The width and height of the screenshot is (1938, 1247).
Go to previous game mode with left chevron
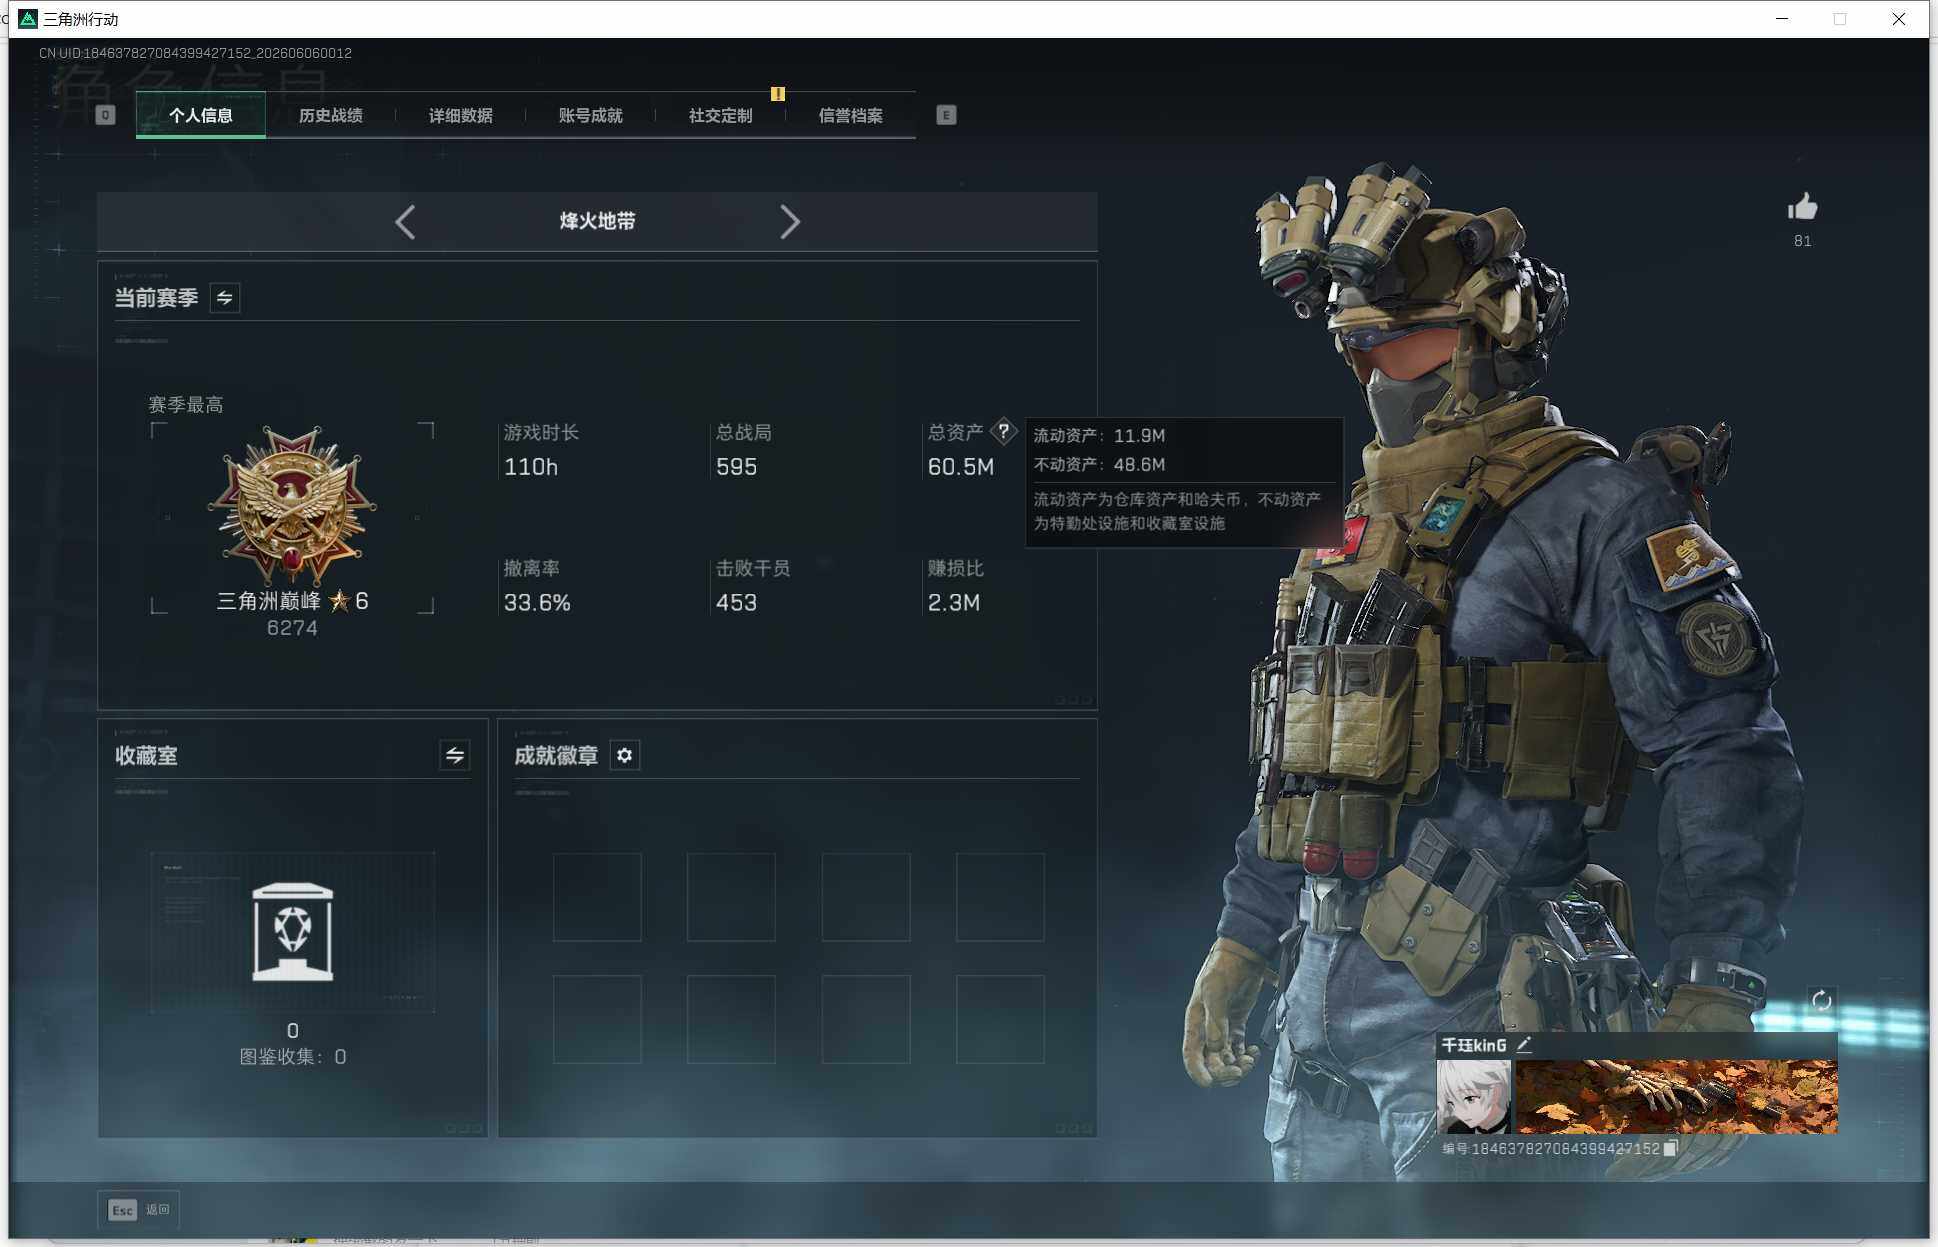tap(405, 222)
